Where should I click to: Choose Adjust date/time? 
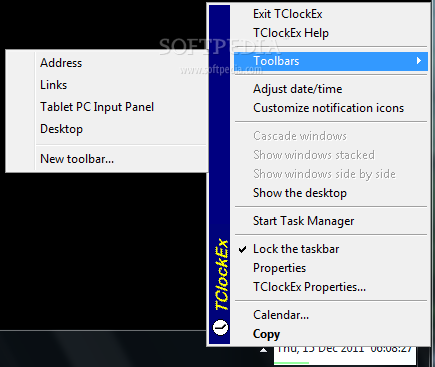[x=330, y=89]
